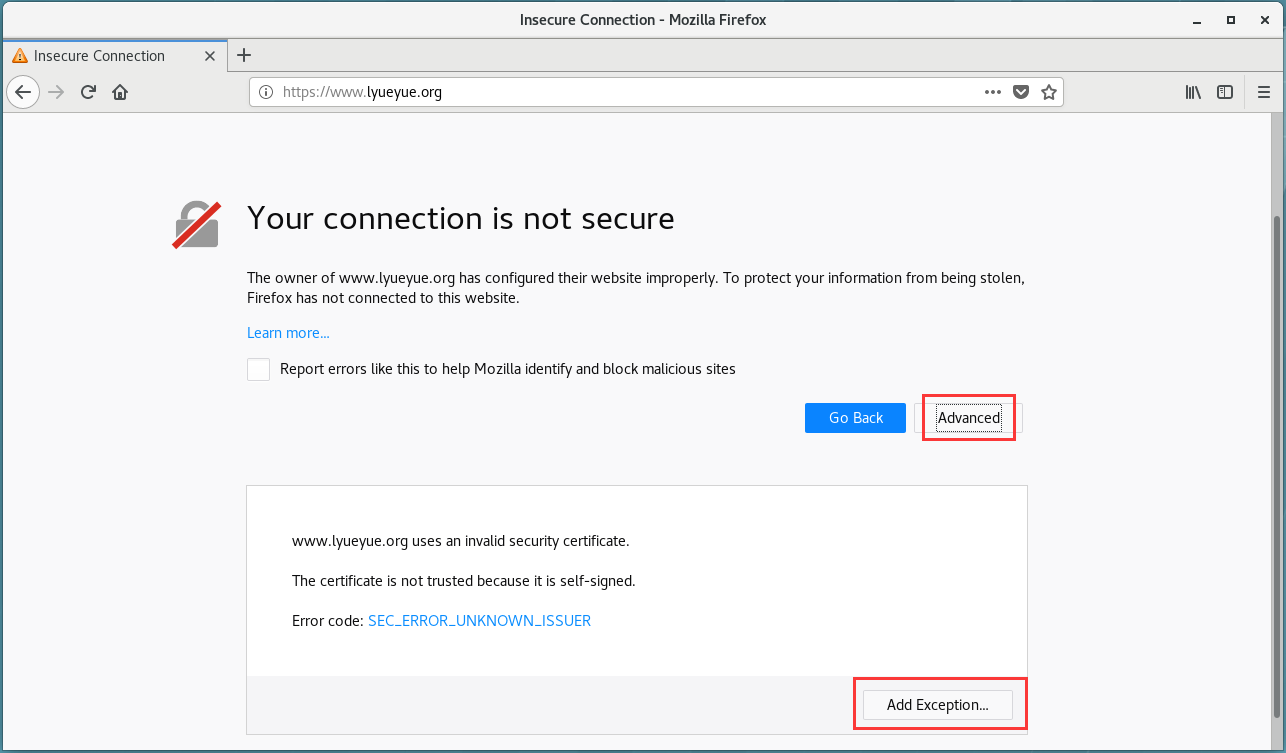The image size is (1286, 753).
Task: Reload the current page
Action: coord(88,92)
